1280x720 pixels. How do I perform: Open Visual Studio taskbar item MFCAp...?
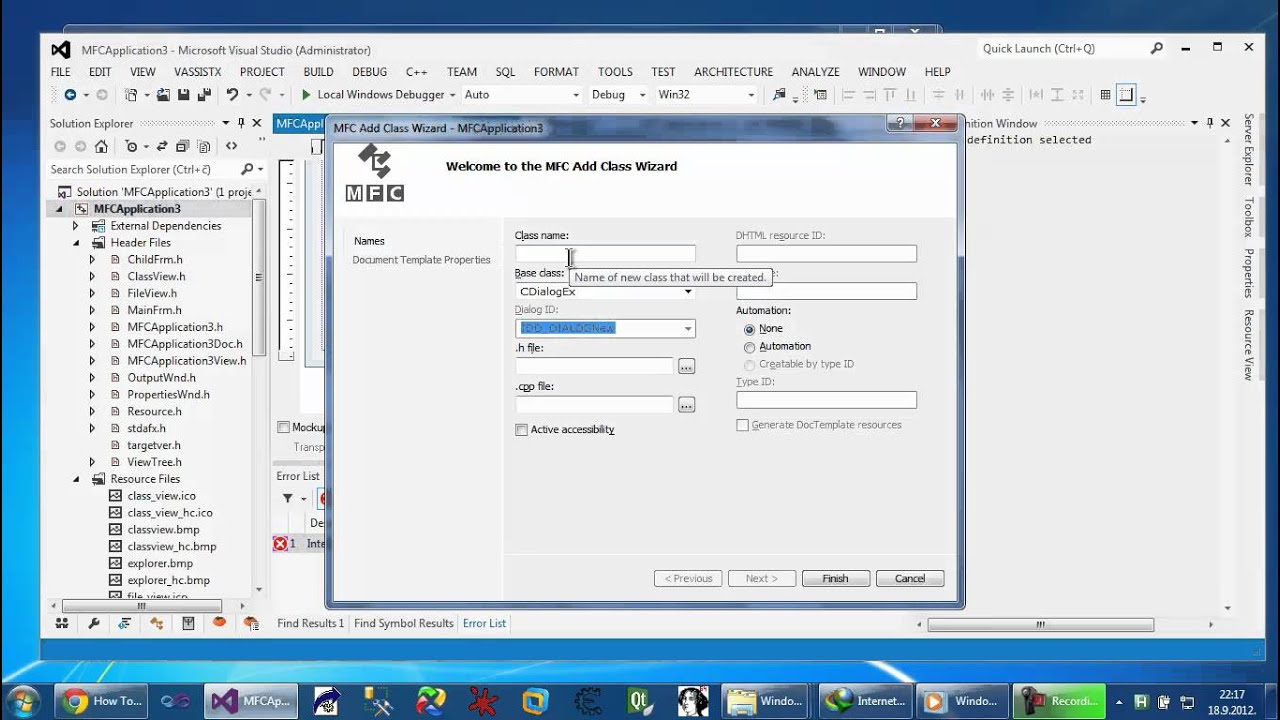click(x=253, y=700)
